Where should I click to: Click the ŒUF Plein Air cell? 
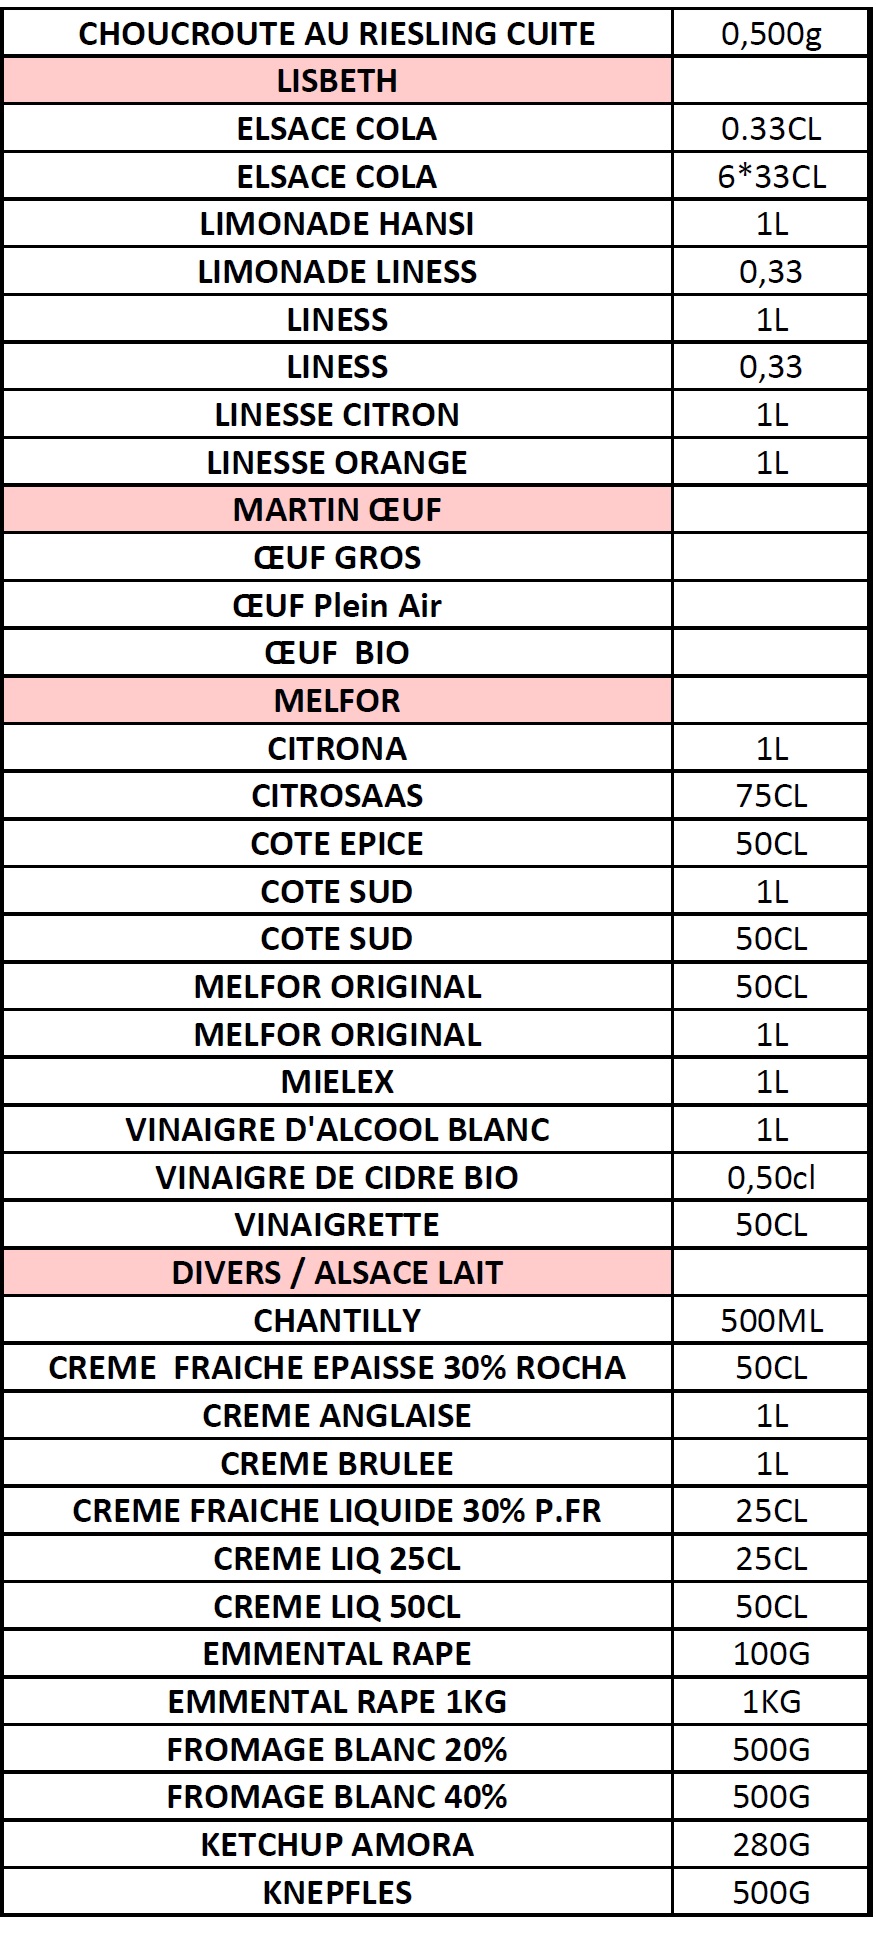click(x=337, y=605)
